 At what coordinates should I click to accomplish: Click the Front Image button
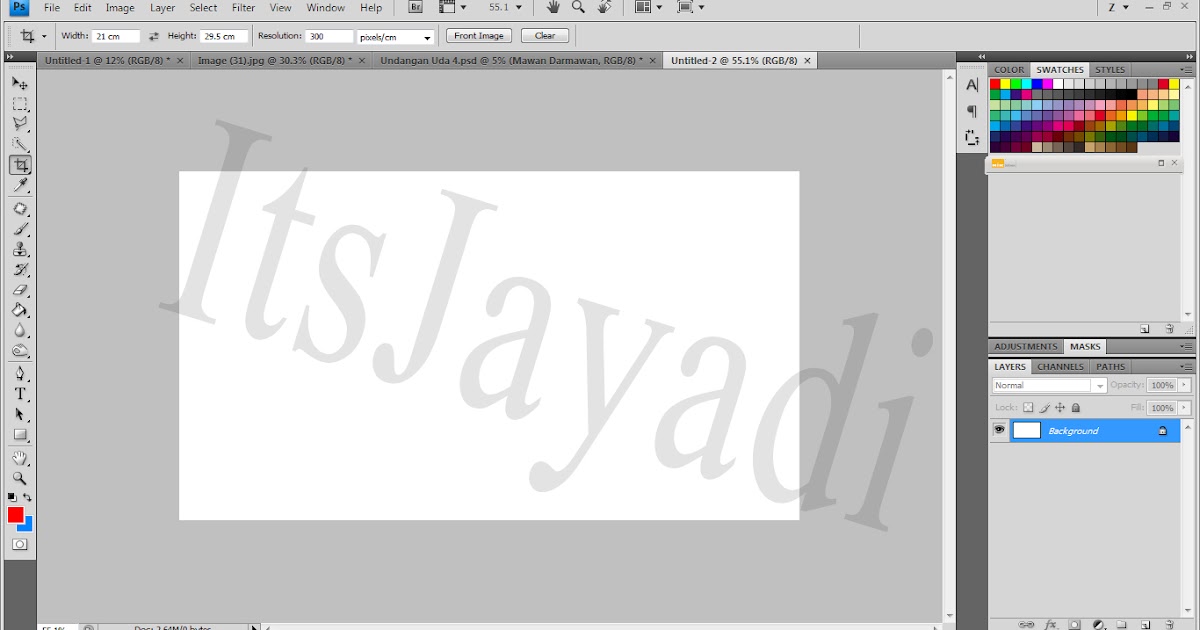[478, 36]
